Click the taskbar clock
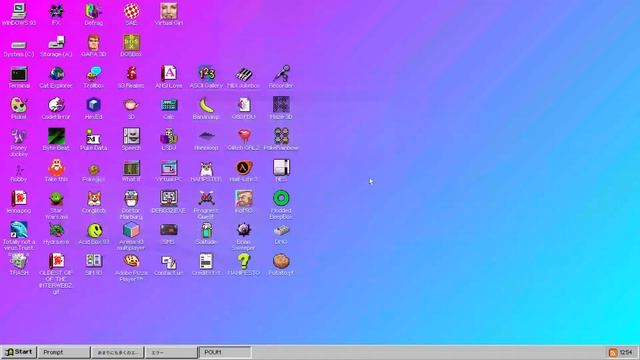Screen dimensions: 640x360 626,352
